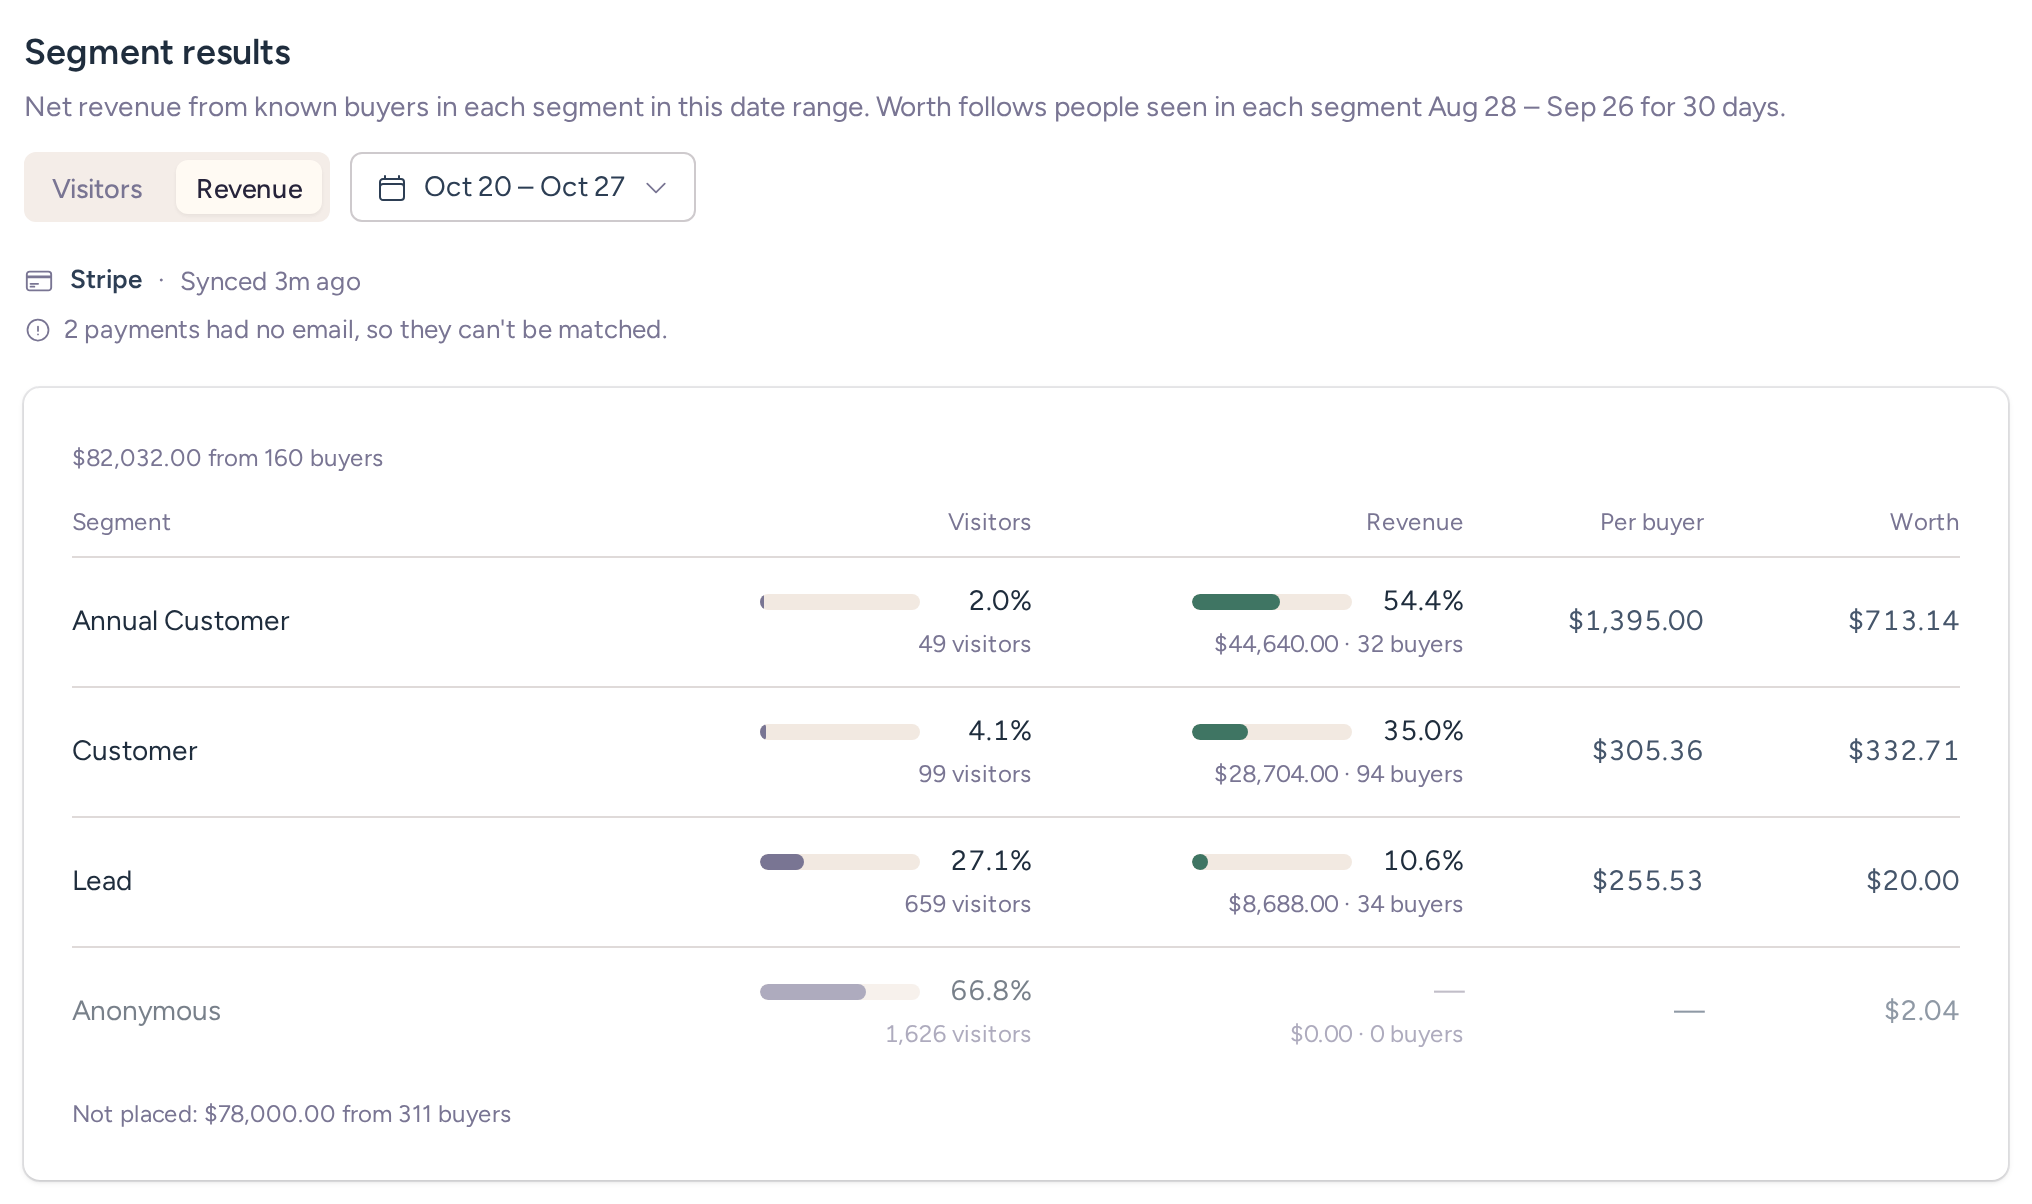Screen dimensions: 2032x1204
Task: Click '1,626 visitors' count
Action: click(958, 1034)
